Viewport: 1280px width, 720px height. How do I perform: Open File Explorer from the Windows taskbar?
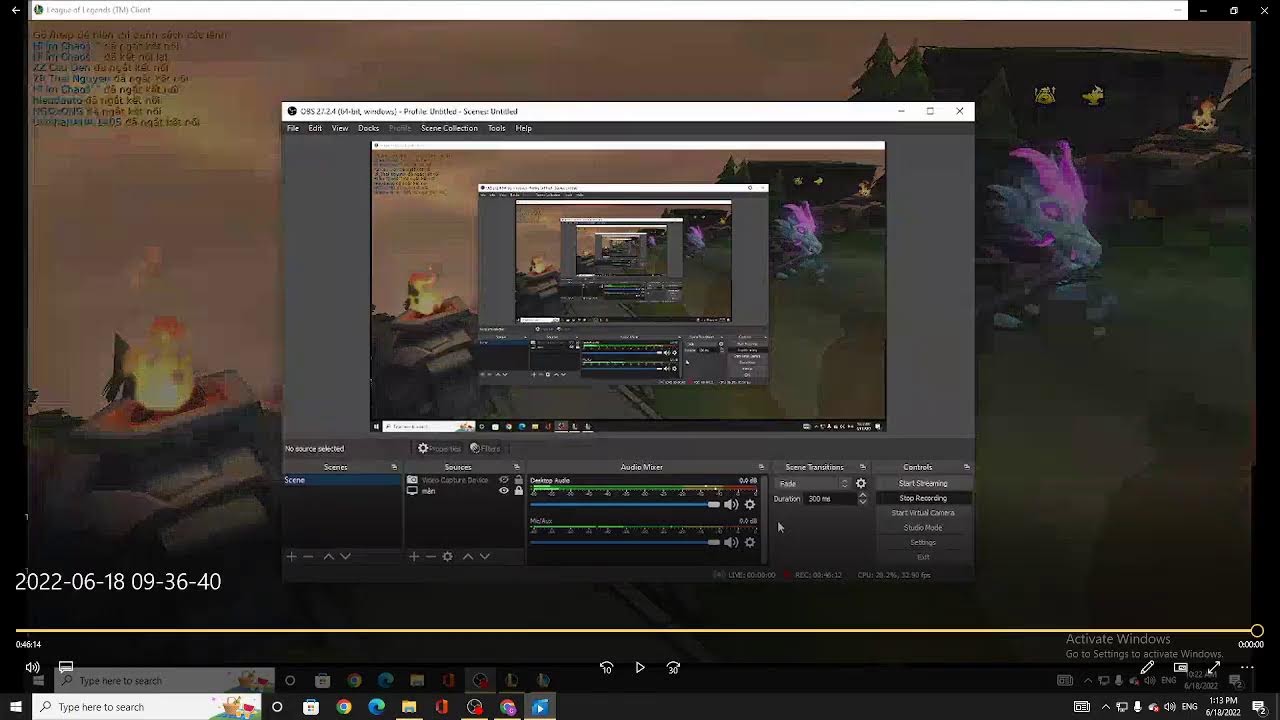pyautogui.click(x=409, y=707)
